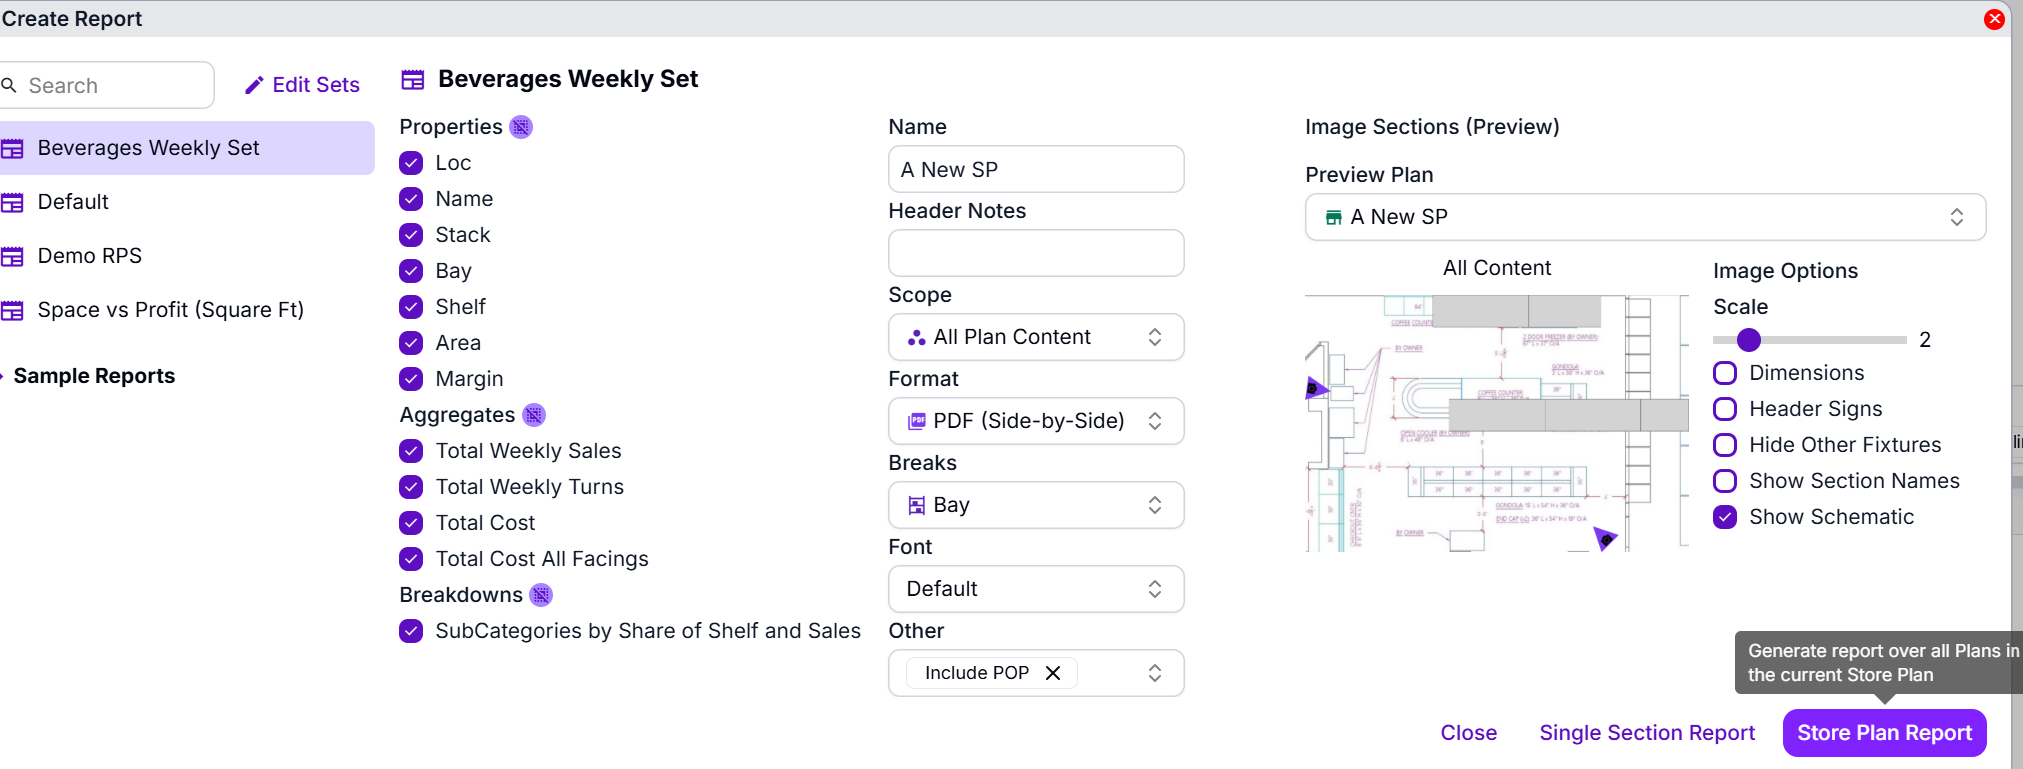Click into the Header Notes input field

pyautogui.click(x=1036, y=253)
